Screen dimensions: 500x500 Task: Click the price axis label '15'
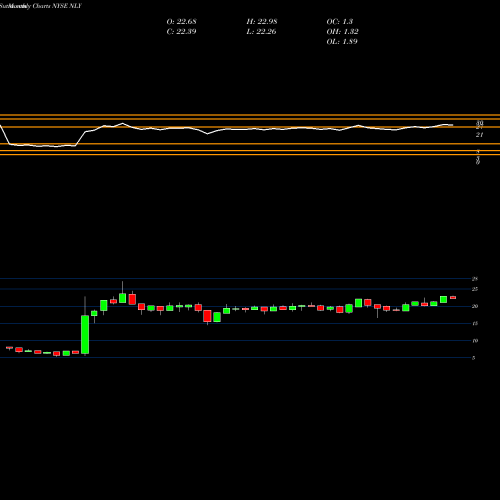475,323
